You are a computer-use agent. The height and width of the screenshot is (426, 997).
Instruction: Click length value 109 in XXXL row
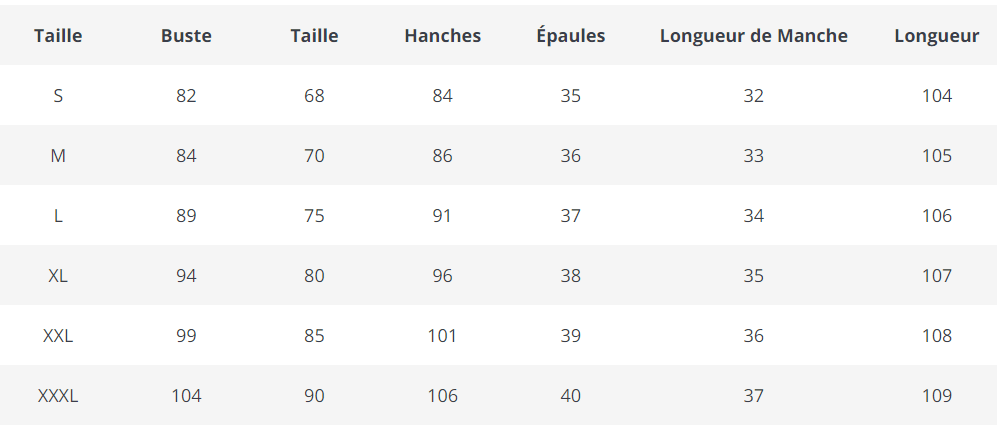pos(936,396)
